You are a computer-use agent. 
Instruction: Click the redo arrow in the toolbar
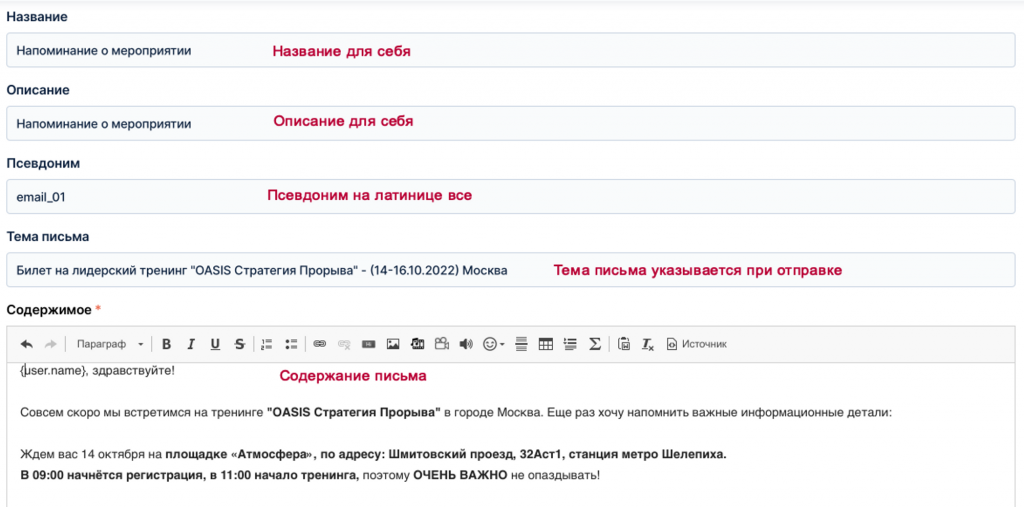coord(50,344)
